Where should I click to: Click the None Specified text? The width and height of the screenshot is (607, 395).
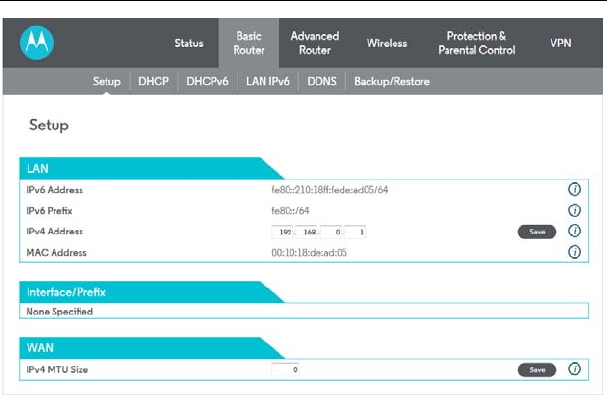60,311
